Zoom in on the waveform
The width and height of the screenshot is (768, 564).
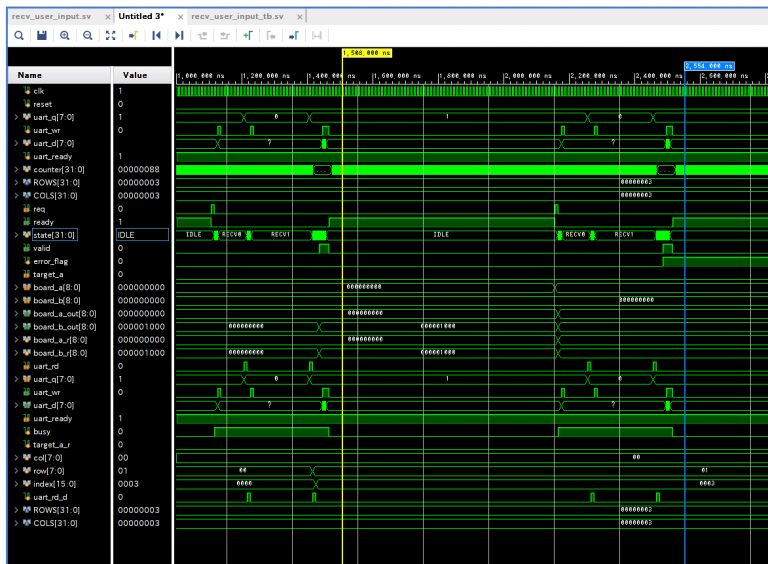[65, 35]
